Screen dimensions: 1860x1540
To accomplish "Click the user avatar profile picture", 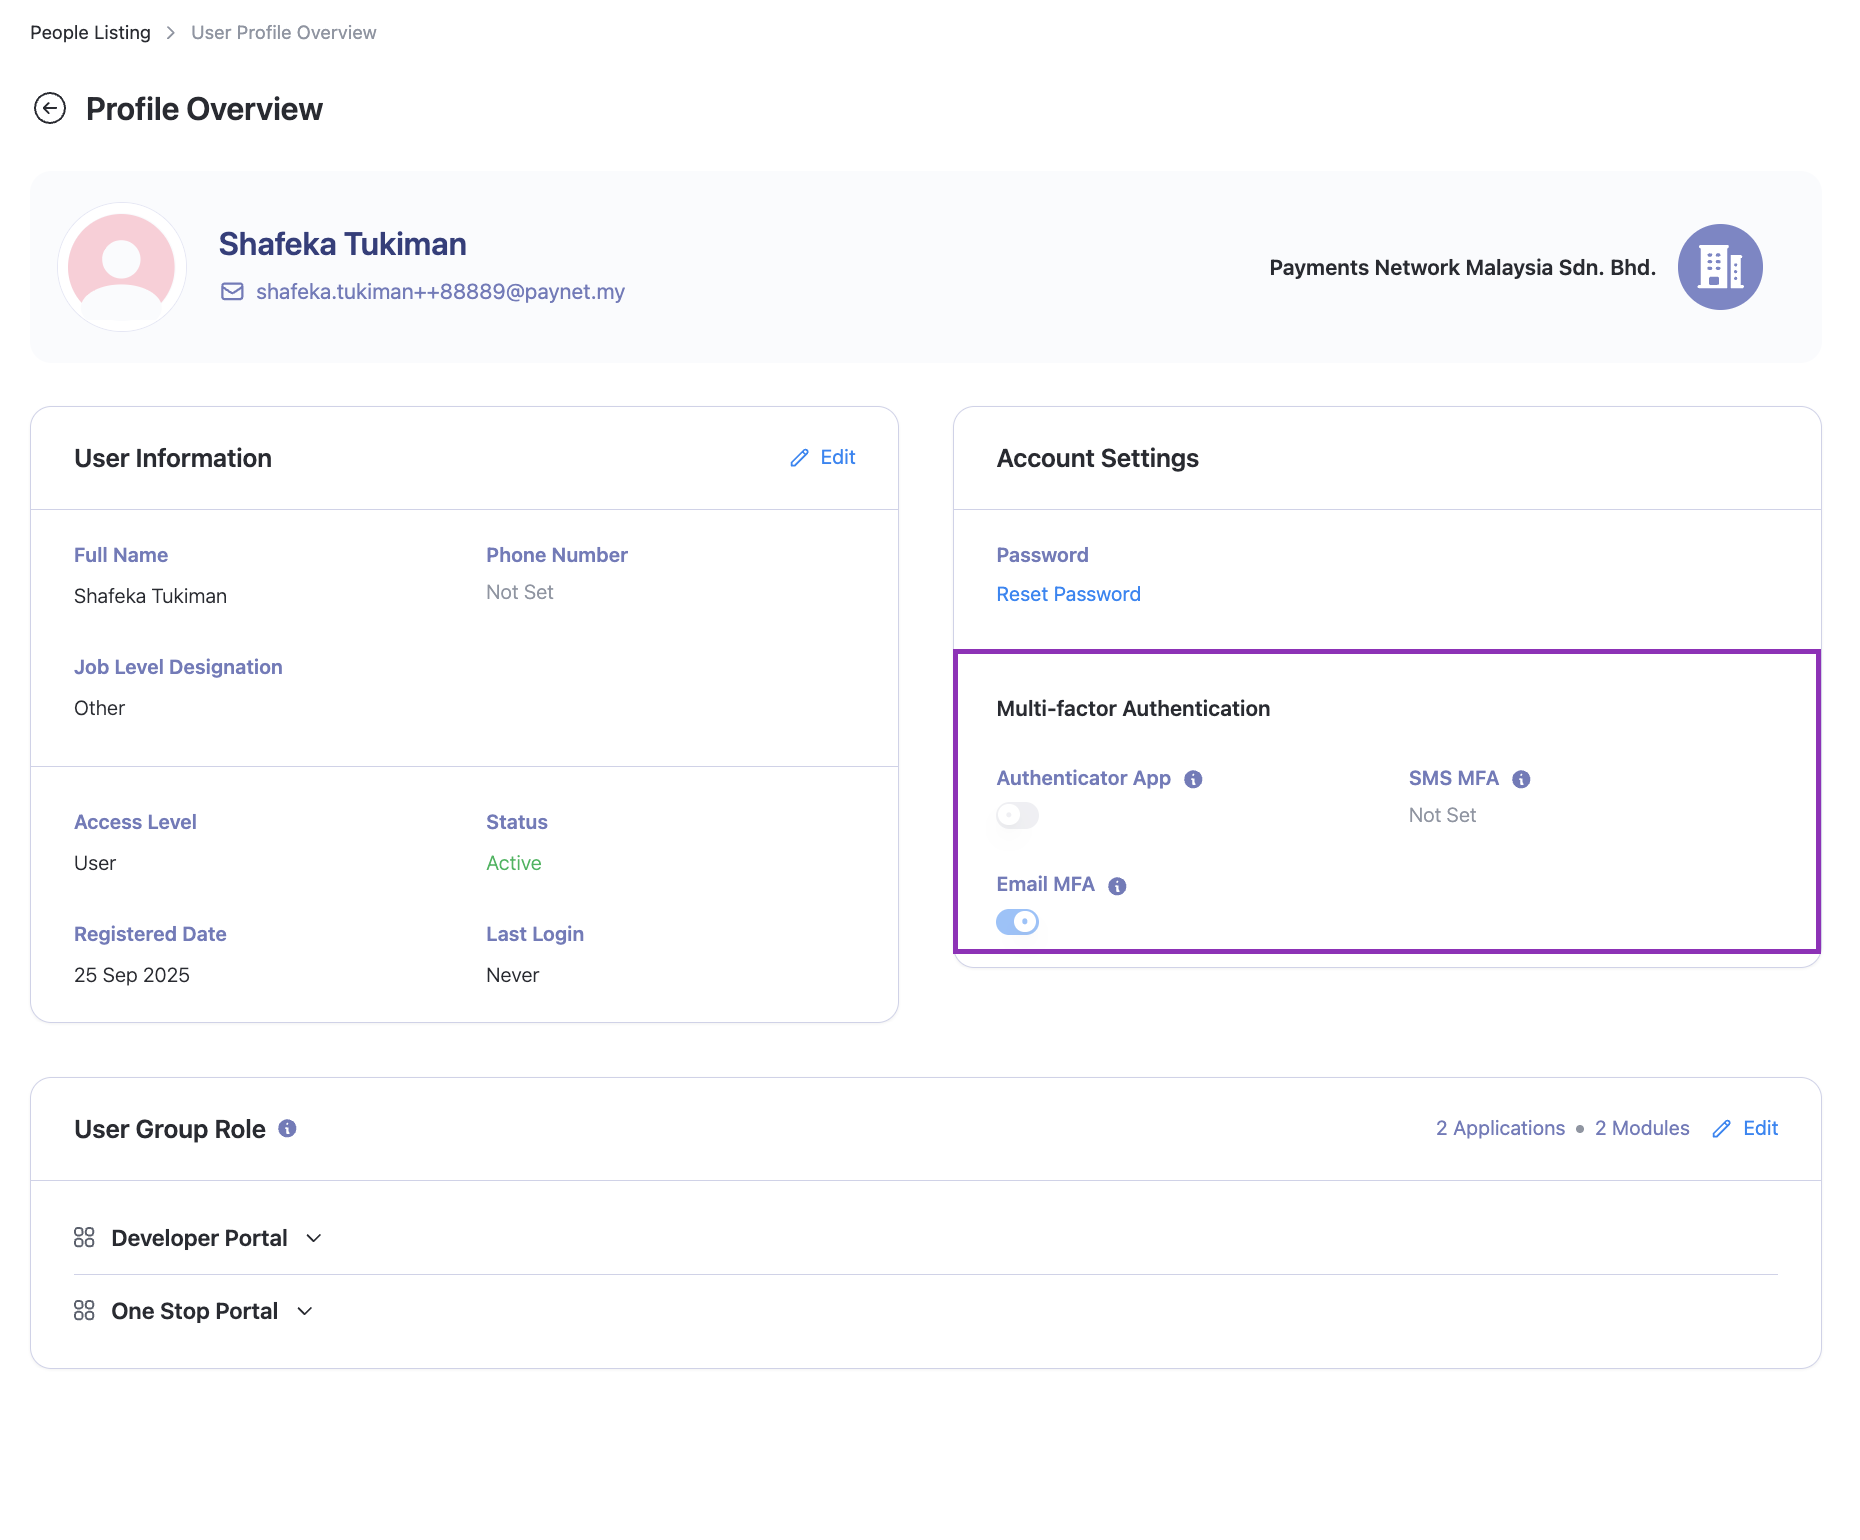I will [x=122, y=267].
